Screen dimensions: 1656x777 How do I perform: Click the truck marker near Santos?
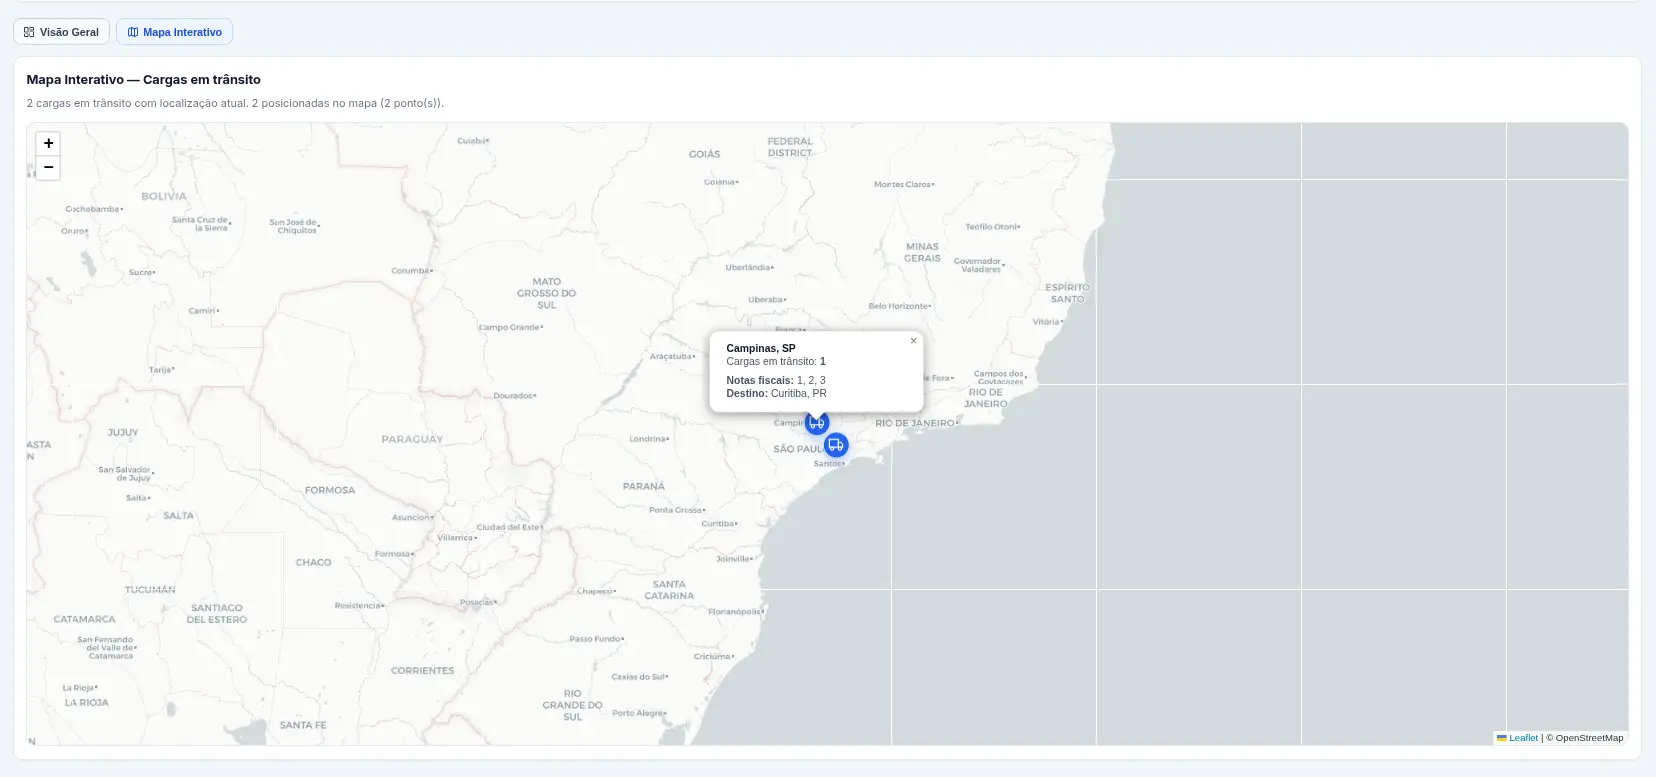tap(836, 444)
